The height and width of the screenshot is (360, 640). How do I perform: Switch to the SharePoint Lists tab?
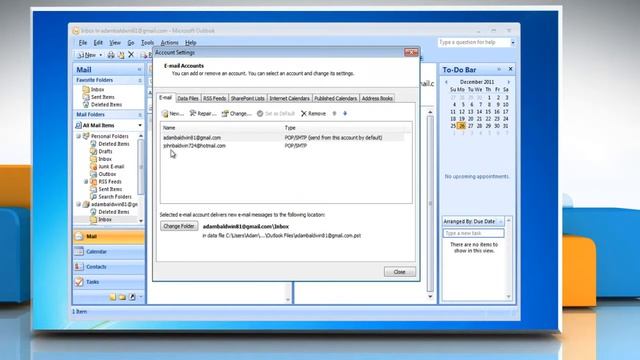click(x=247, y=98)
